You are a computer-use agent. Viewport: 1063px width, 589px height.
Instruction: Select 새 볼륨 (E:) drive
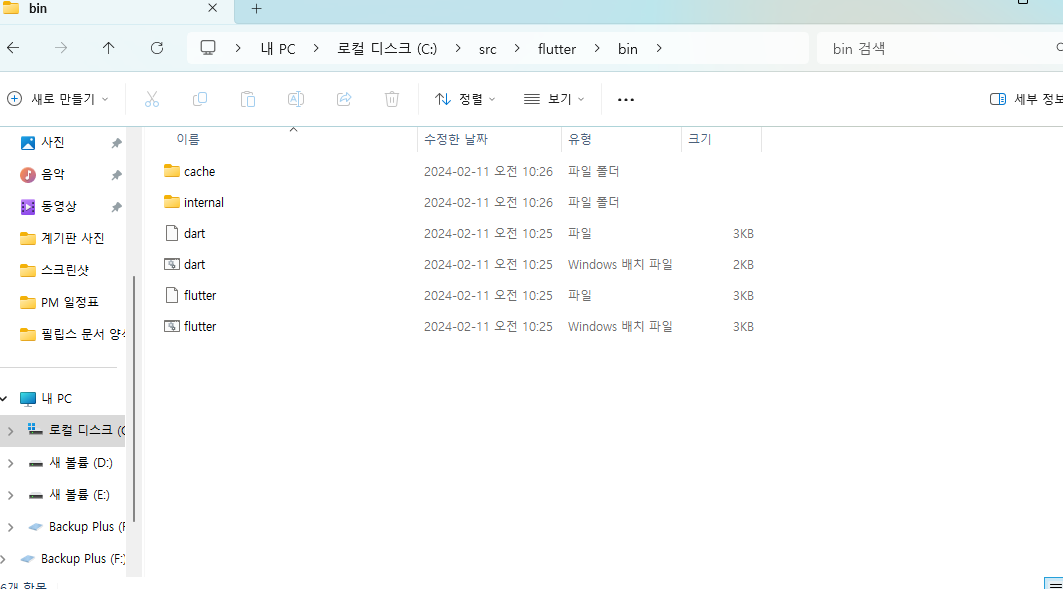coord(79,495)
